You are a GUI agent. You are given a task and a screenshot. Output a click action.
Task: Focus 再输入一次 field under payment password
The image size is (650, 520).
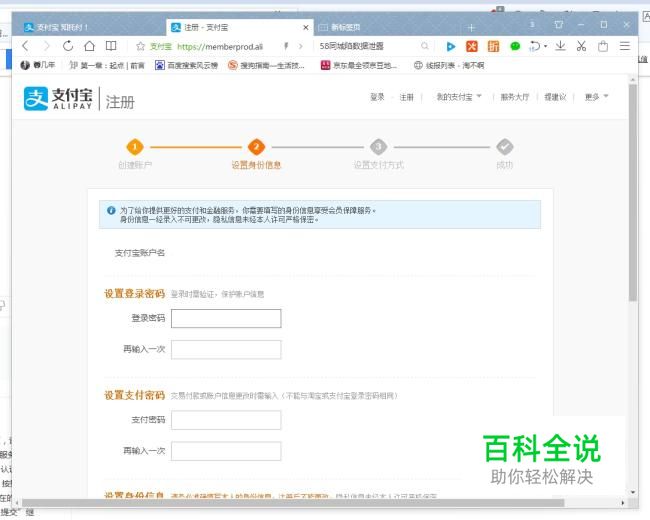coord(226,451)
